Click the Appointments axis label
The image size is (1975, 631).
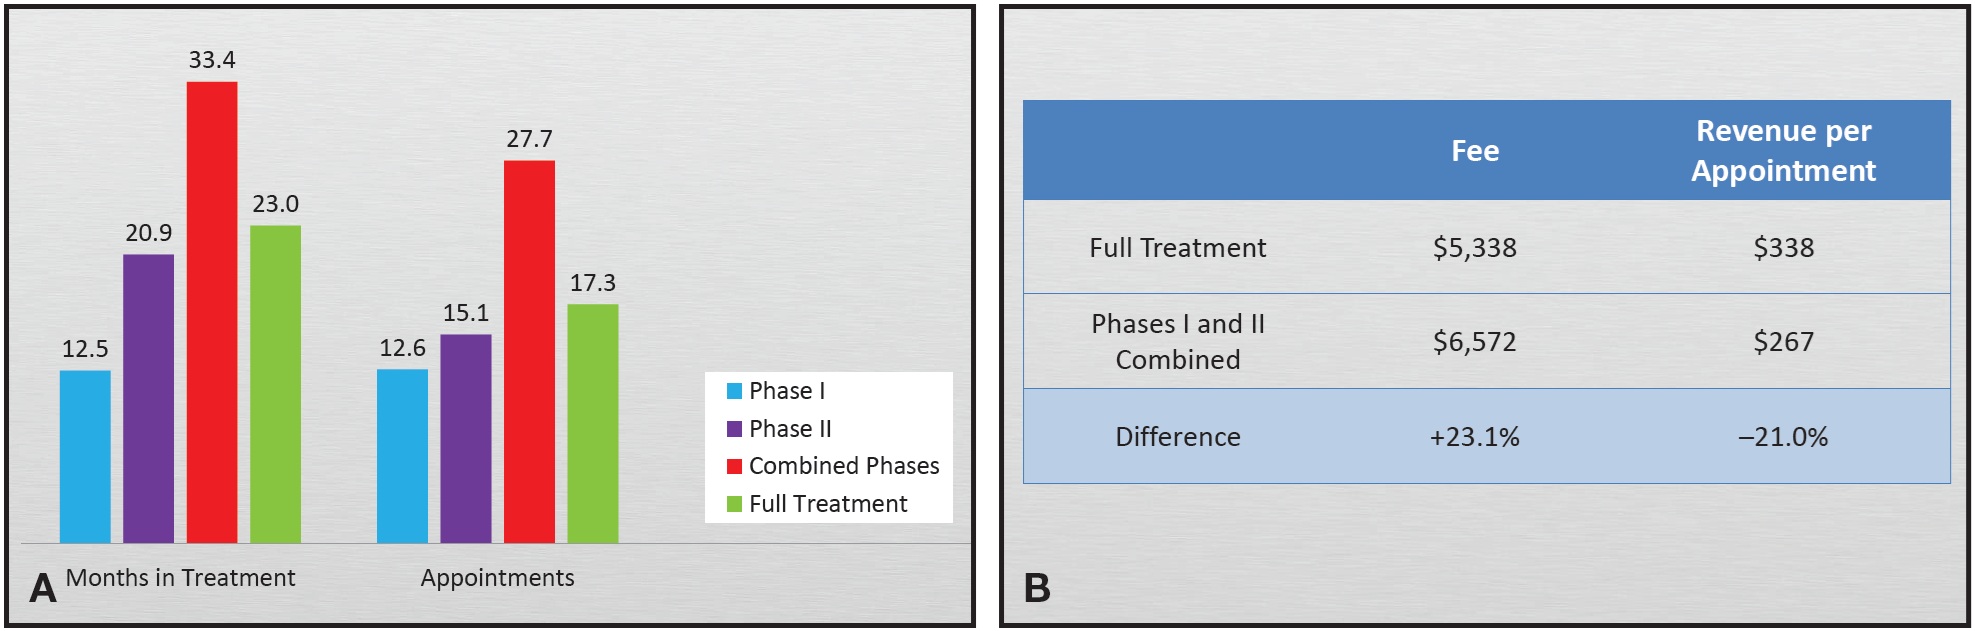[497, 578]
